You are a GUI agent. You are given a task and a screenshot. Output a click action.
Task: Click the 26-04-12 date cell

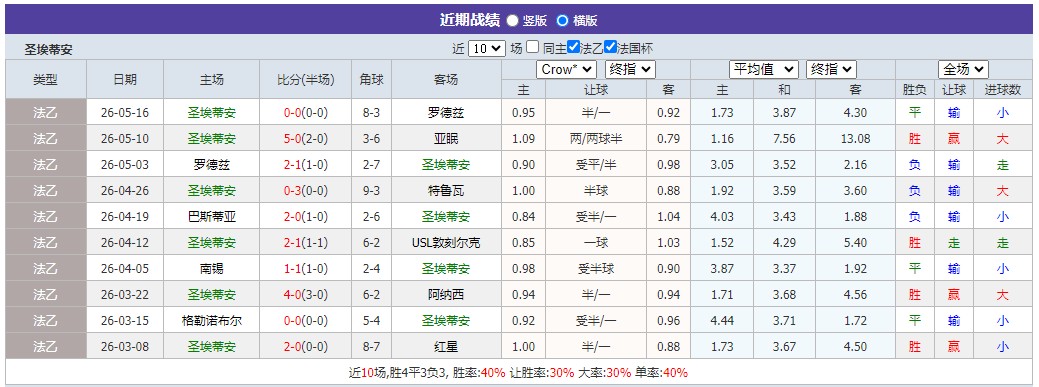[x=125, y=243]
